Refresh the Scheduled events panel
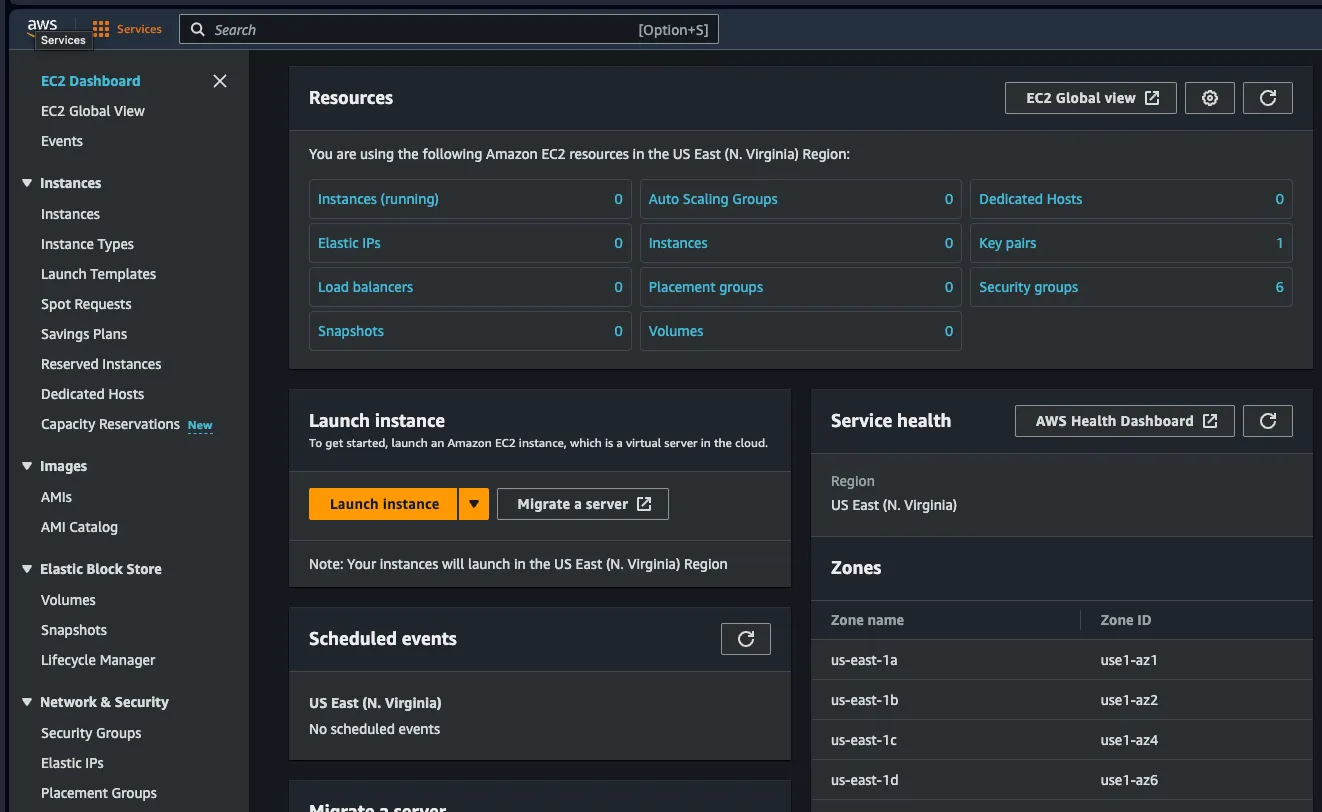The height and width of the screenshot is (812, 1322). coord(746,639)
